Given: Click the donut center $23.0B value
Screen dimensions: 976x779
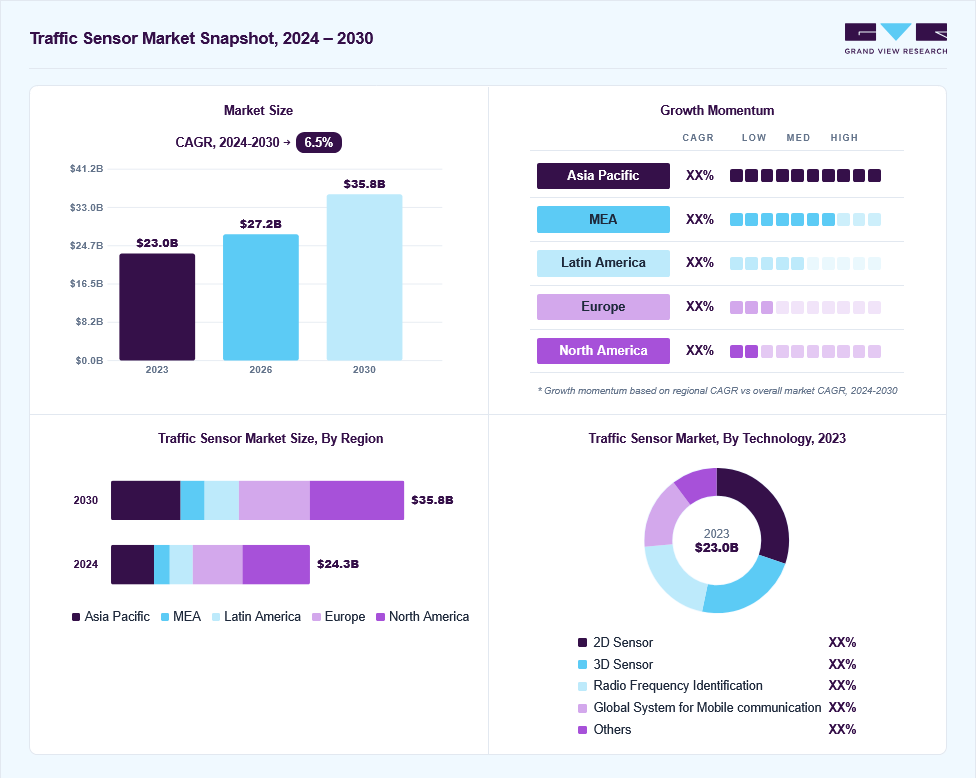Looking at the screenshot, I should [716, 548].
